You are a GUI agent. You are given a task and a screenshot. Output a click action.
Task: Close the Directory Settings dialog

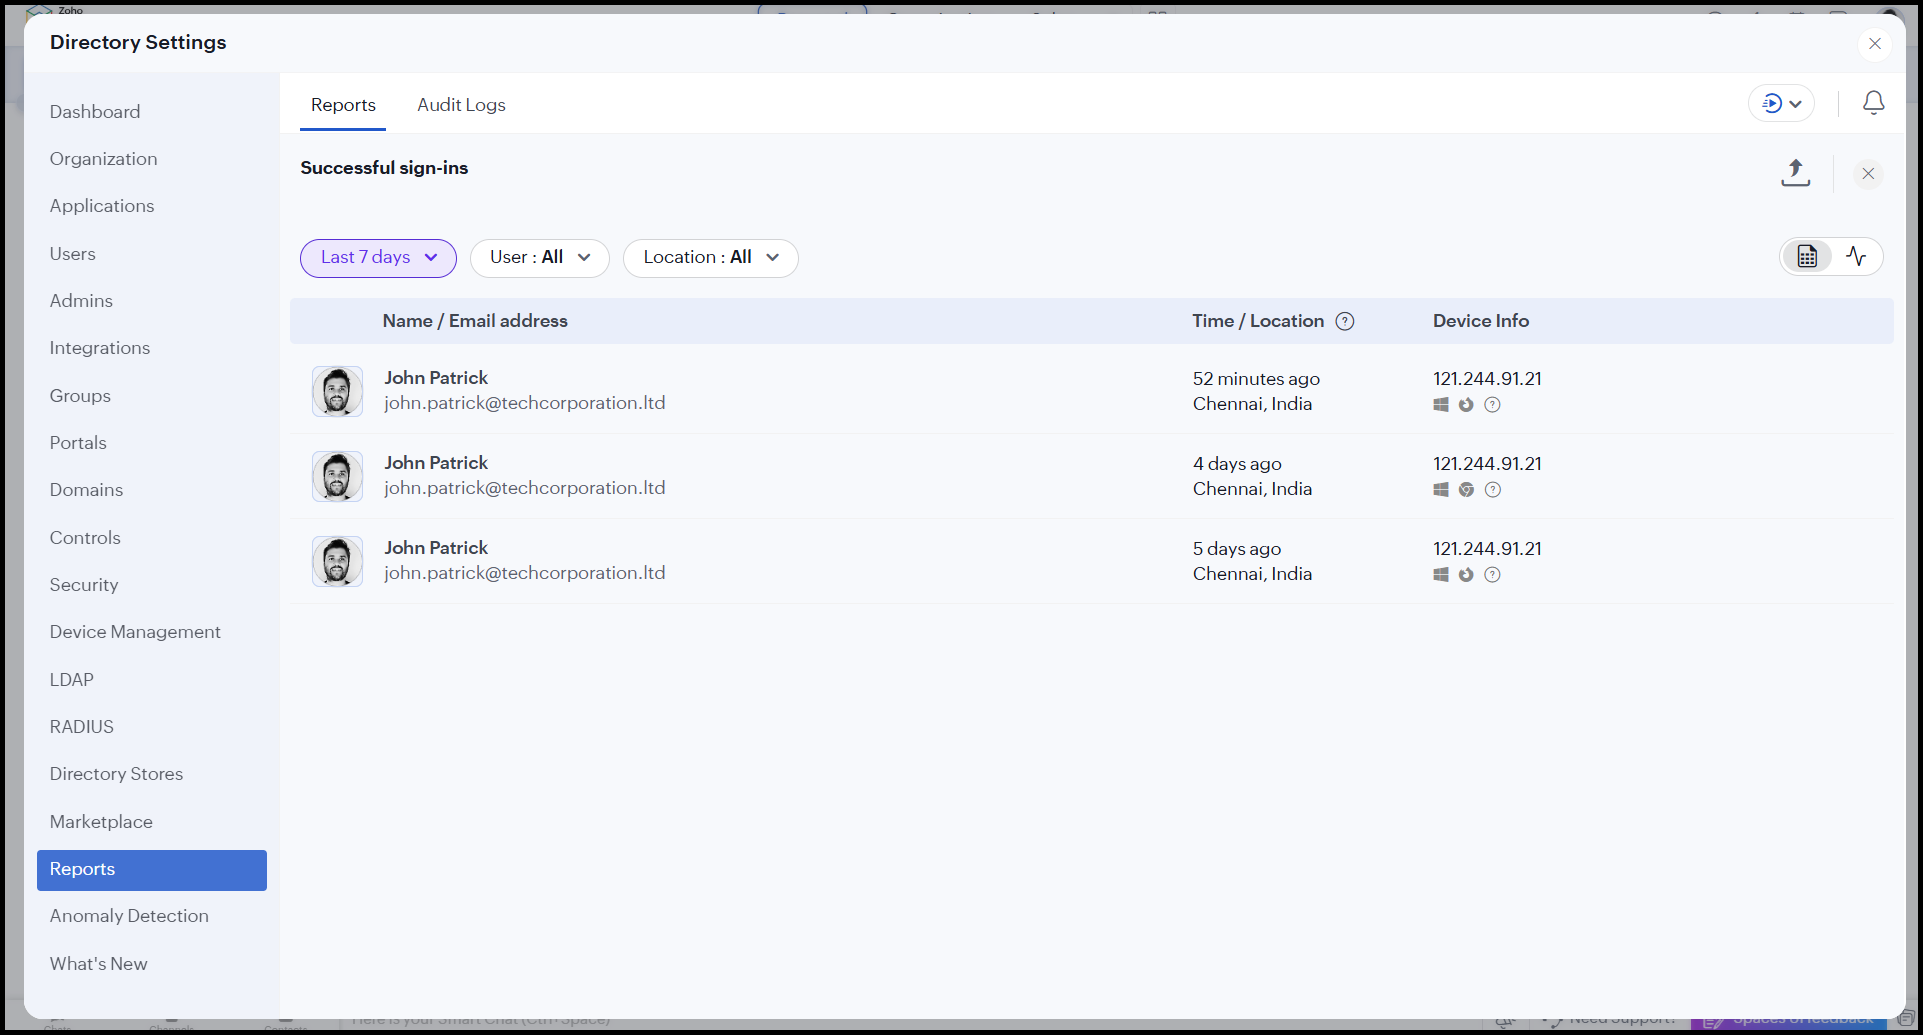pos(1874,44)
